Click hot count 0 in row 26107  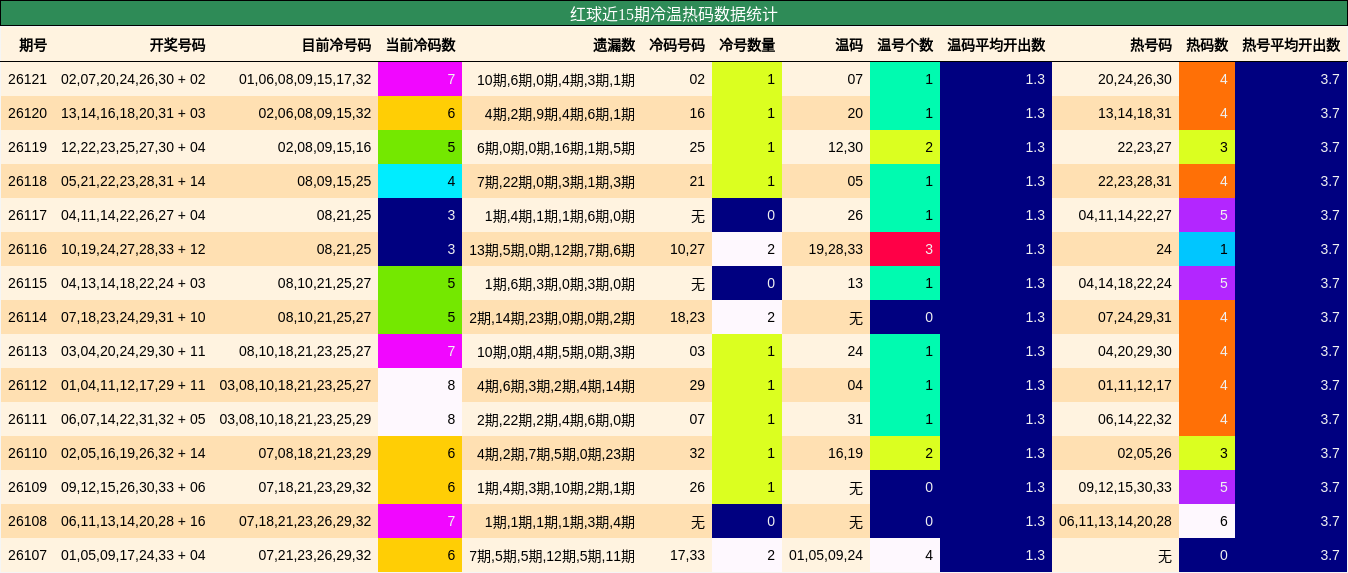1207,555
